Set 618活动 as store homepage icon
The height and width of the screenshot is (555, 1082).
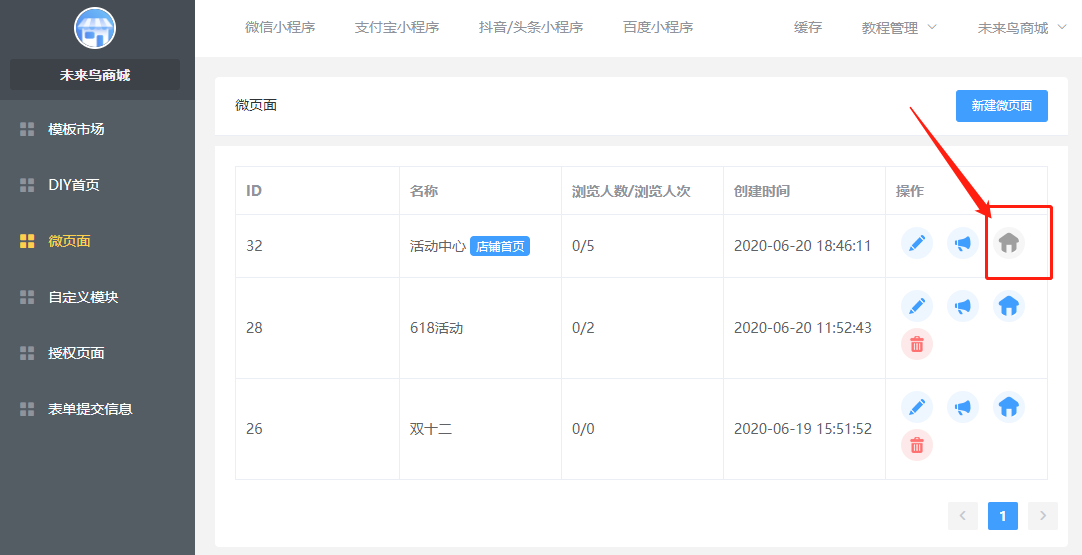click(x=1009, y=306)
